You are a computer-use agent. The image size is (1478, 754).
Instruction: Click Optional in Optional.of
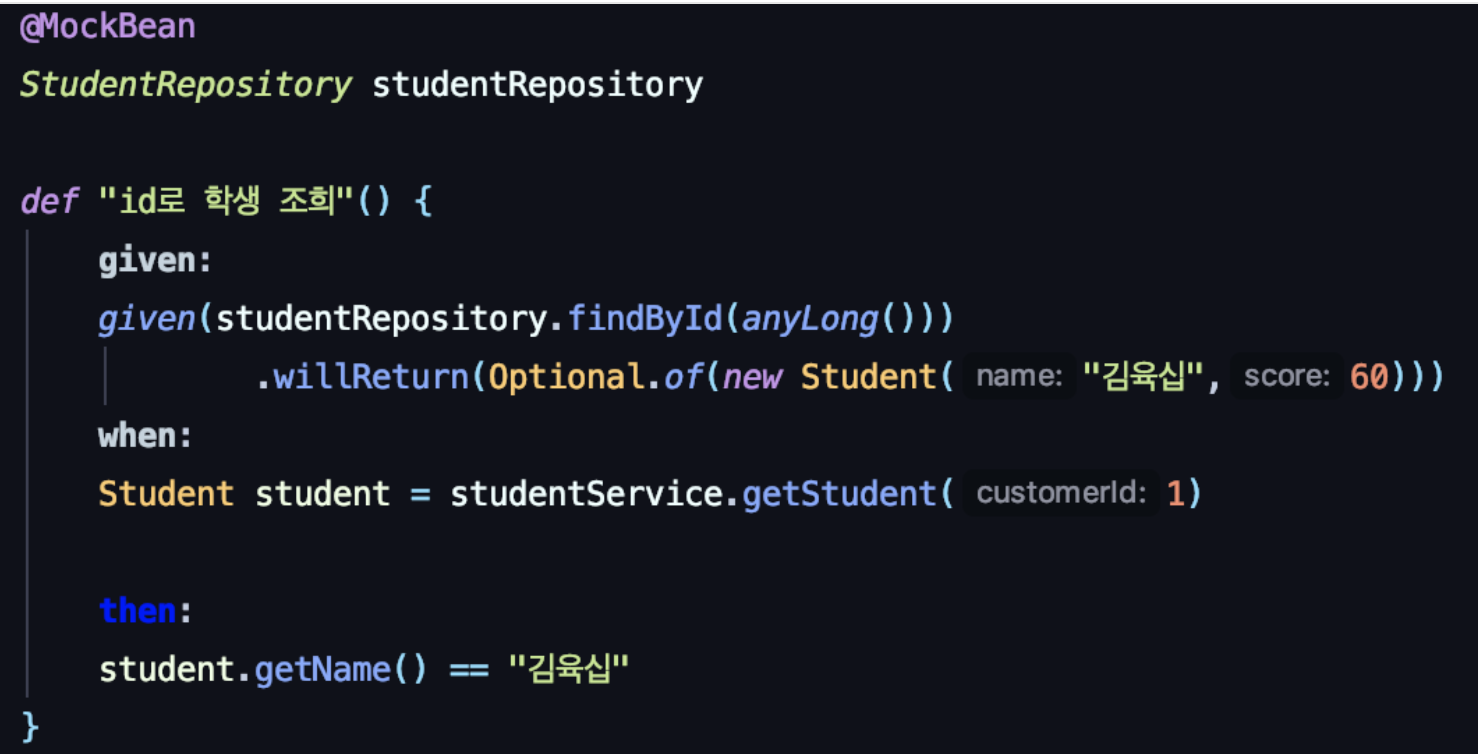[560, 377]
